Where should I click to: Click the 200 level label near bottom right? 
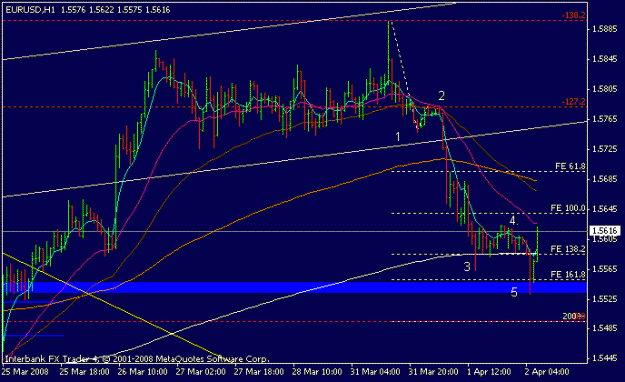click(x=573, y=316)
